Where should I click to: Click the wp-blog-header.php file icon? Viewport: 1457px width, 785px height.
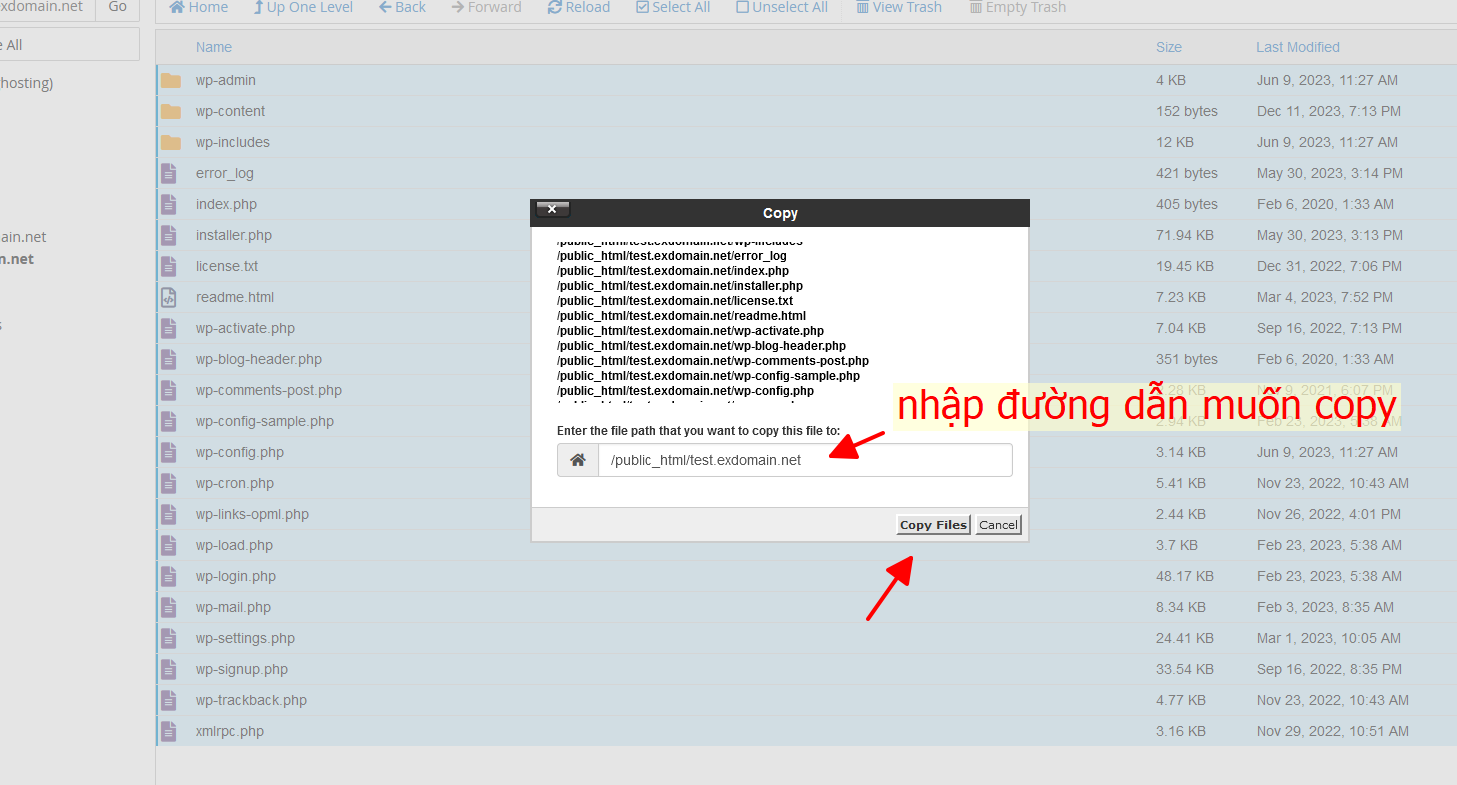pyautogui.click(x=169, y=359)
